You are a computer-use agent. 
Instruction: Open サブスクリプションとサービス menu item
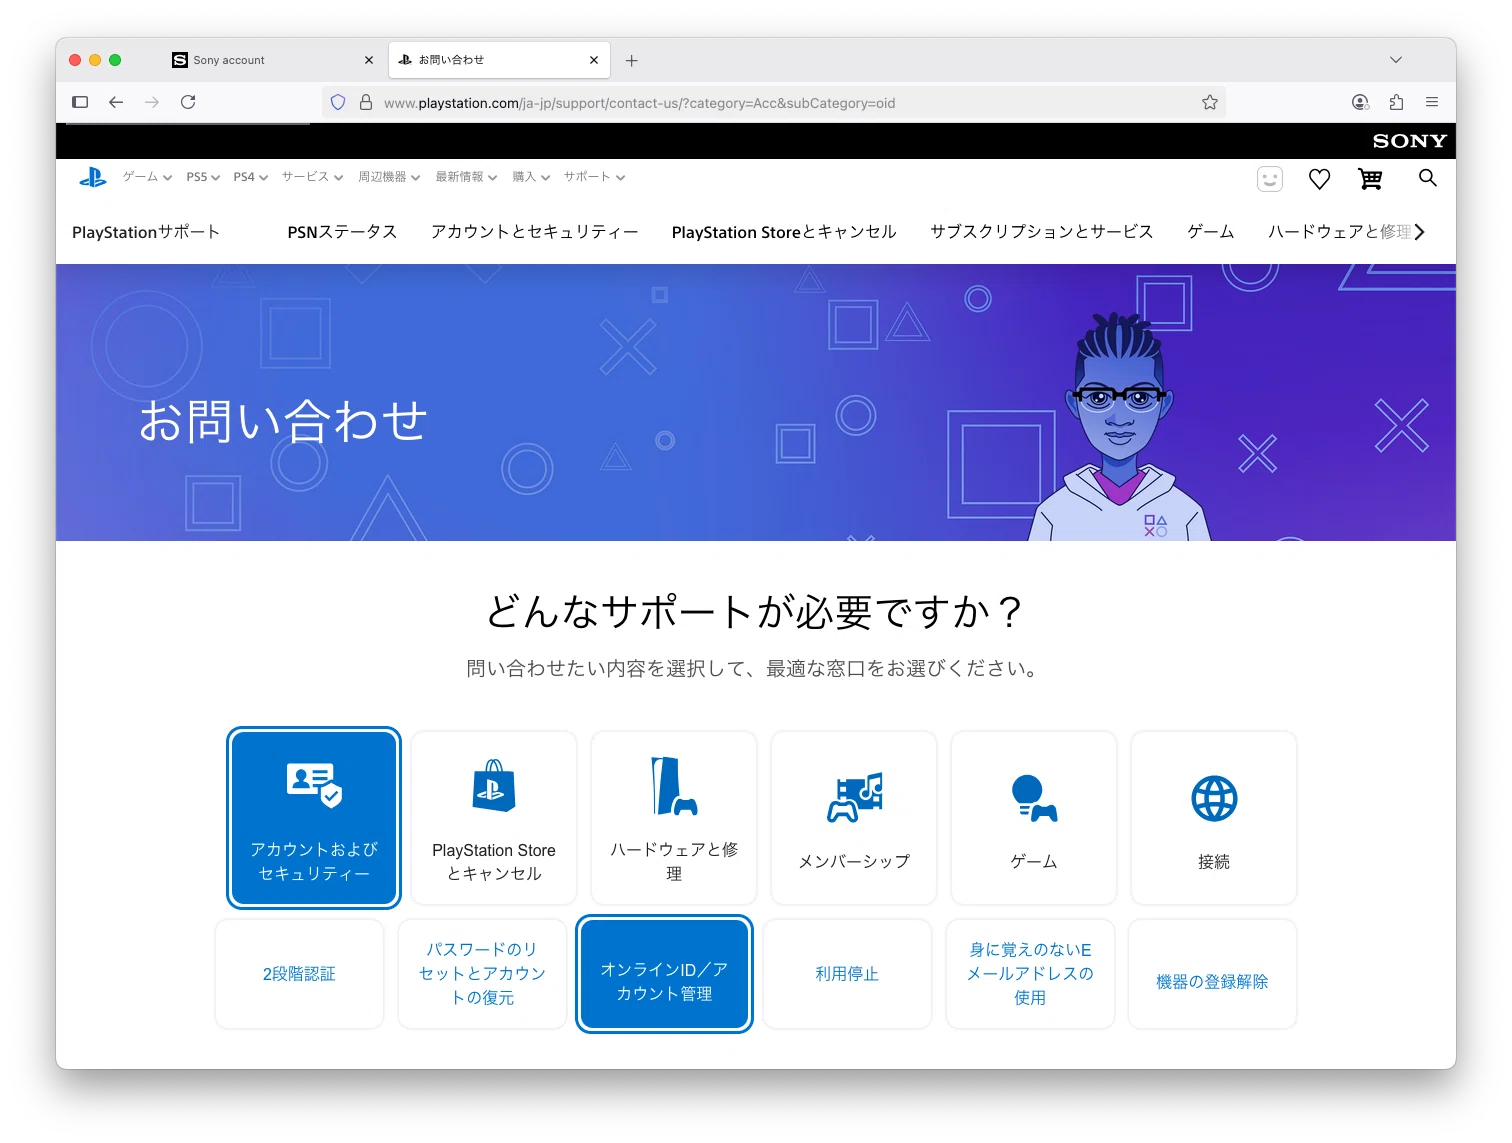(x=1042, y=232)
